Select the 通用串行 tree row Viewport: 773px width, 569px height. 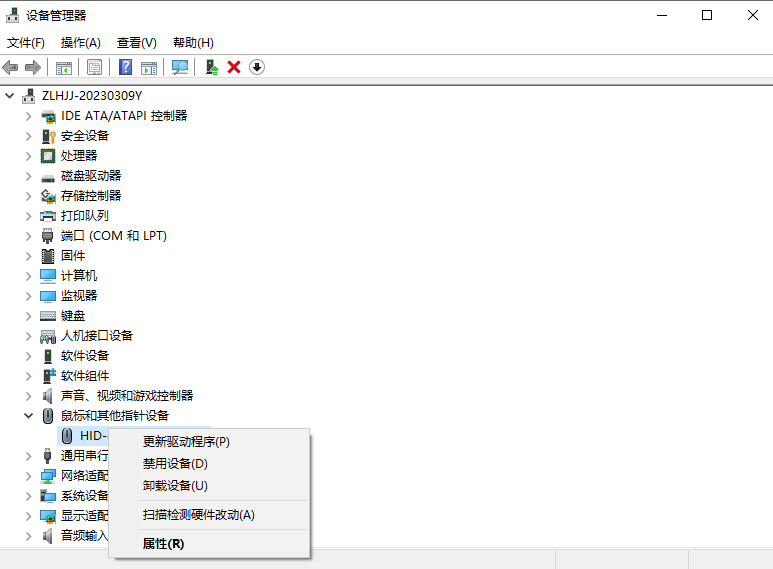pyautogui.click(x=84, y=456)
